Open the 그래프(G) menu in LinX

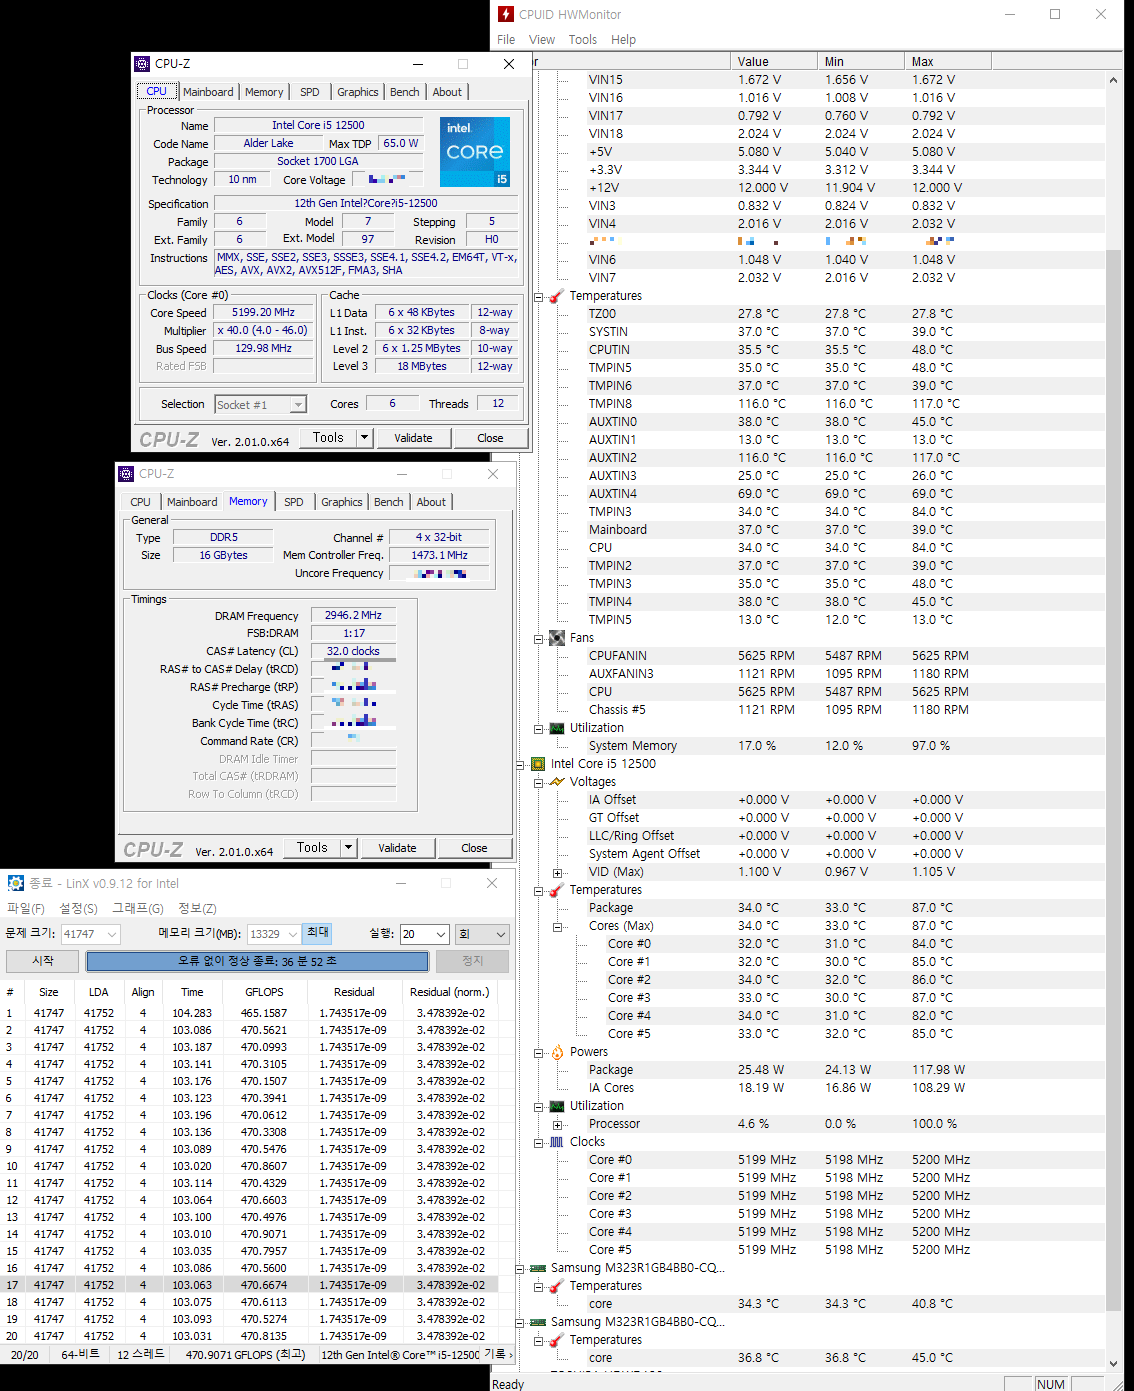pyautogui.click(x=138, y=908)
